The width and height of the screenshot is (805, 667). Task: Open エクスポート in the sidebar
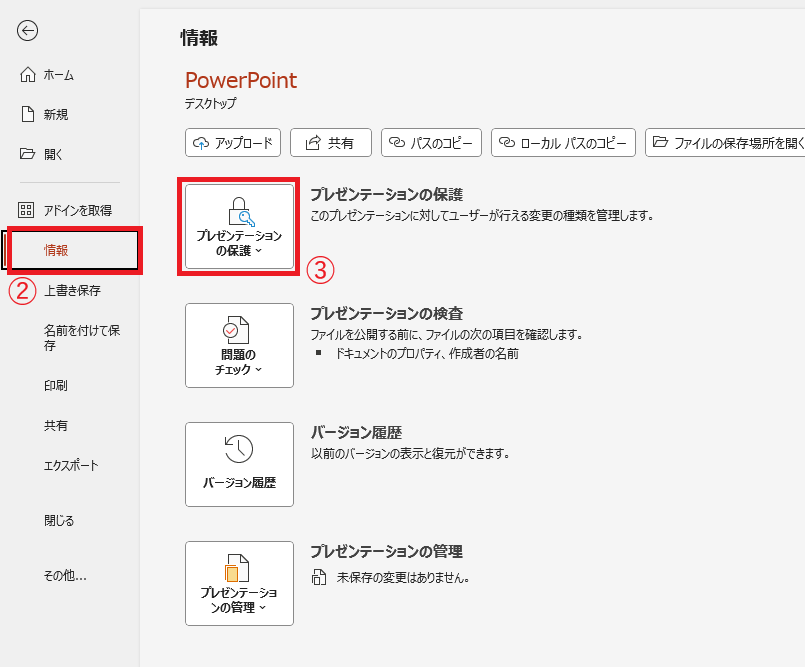pos(71,465)
